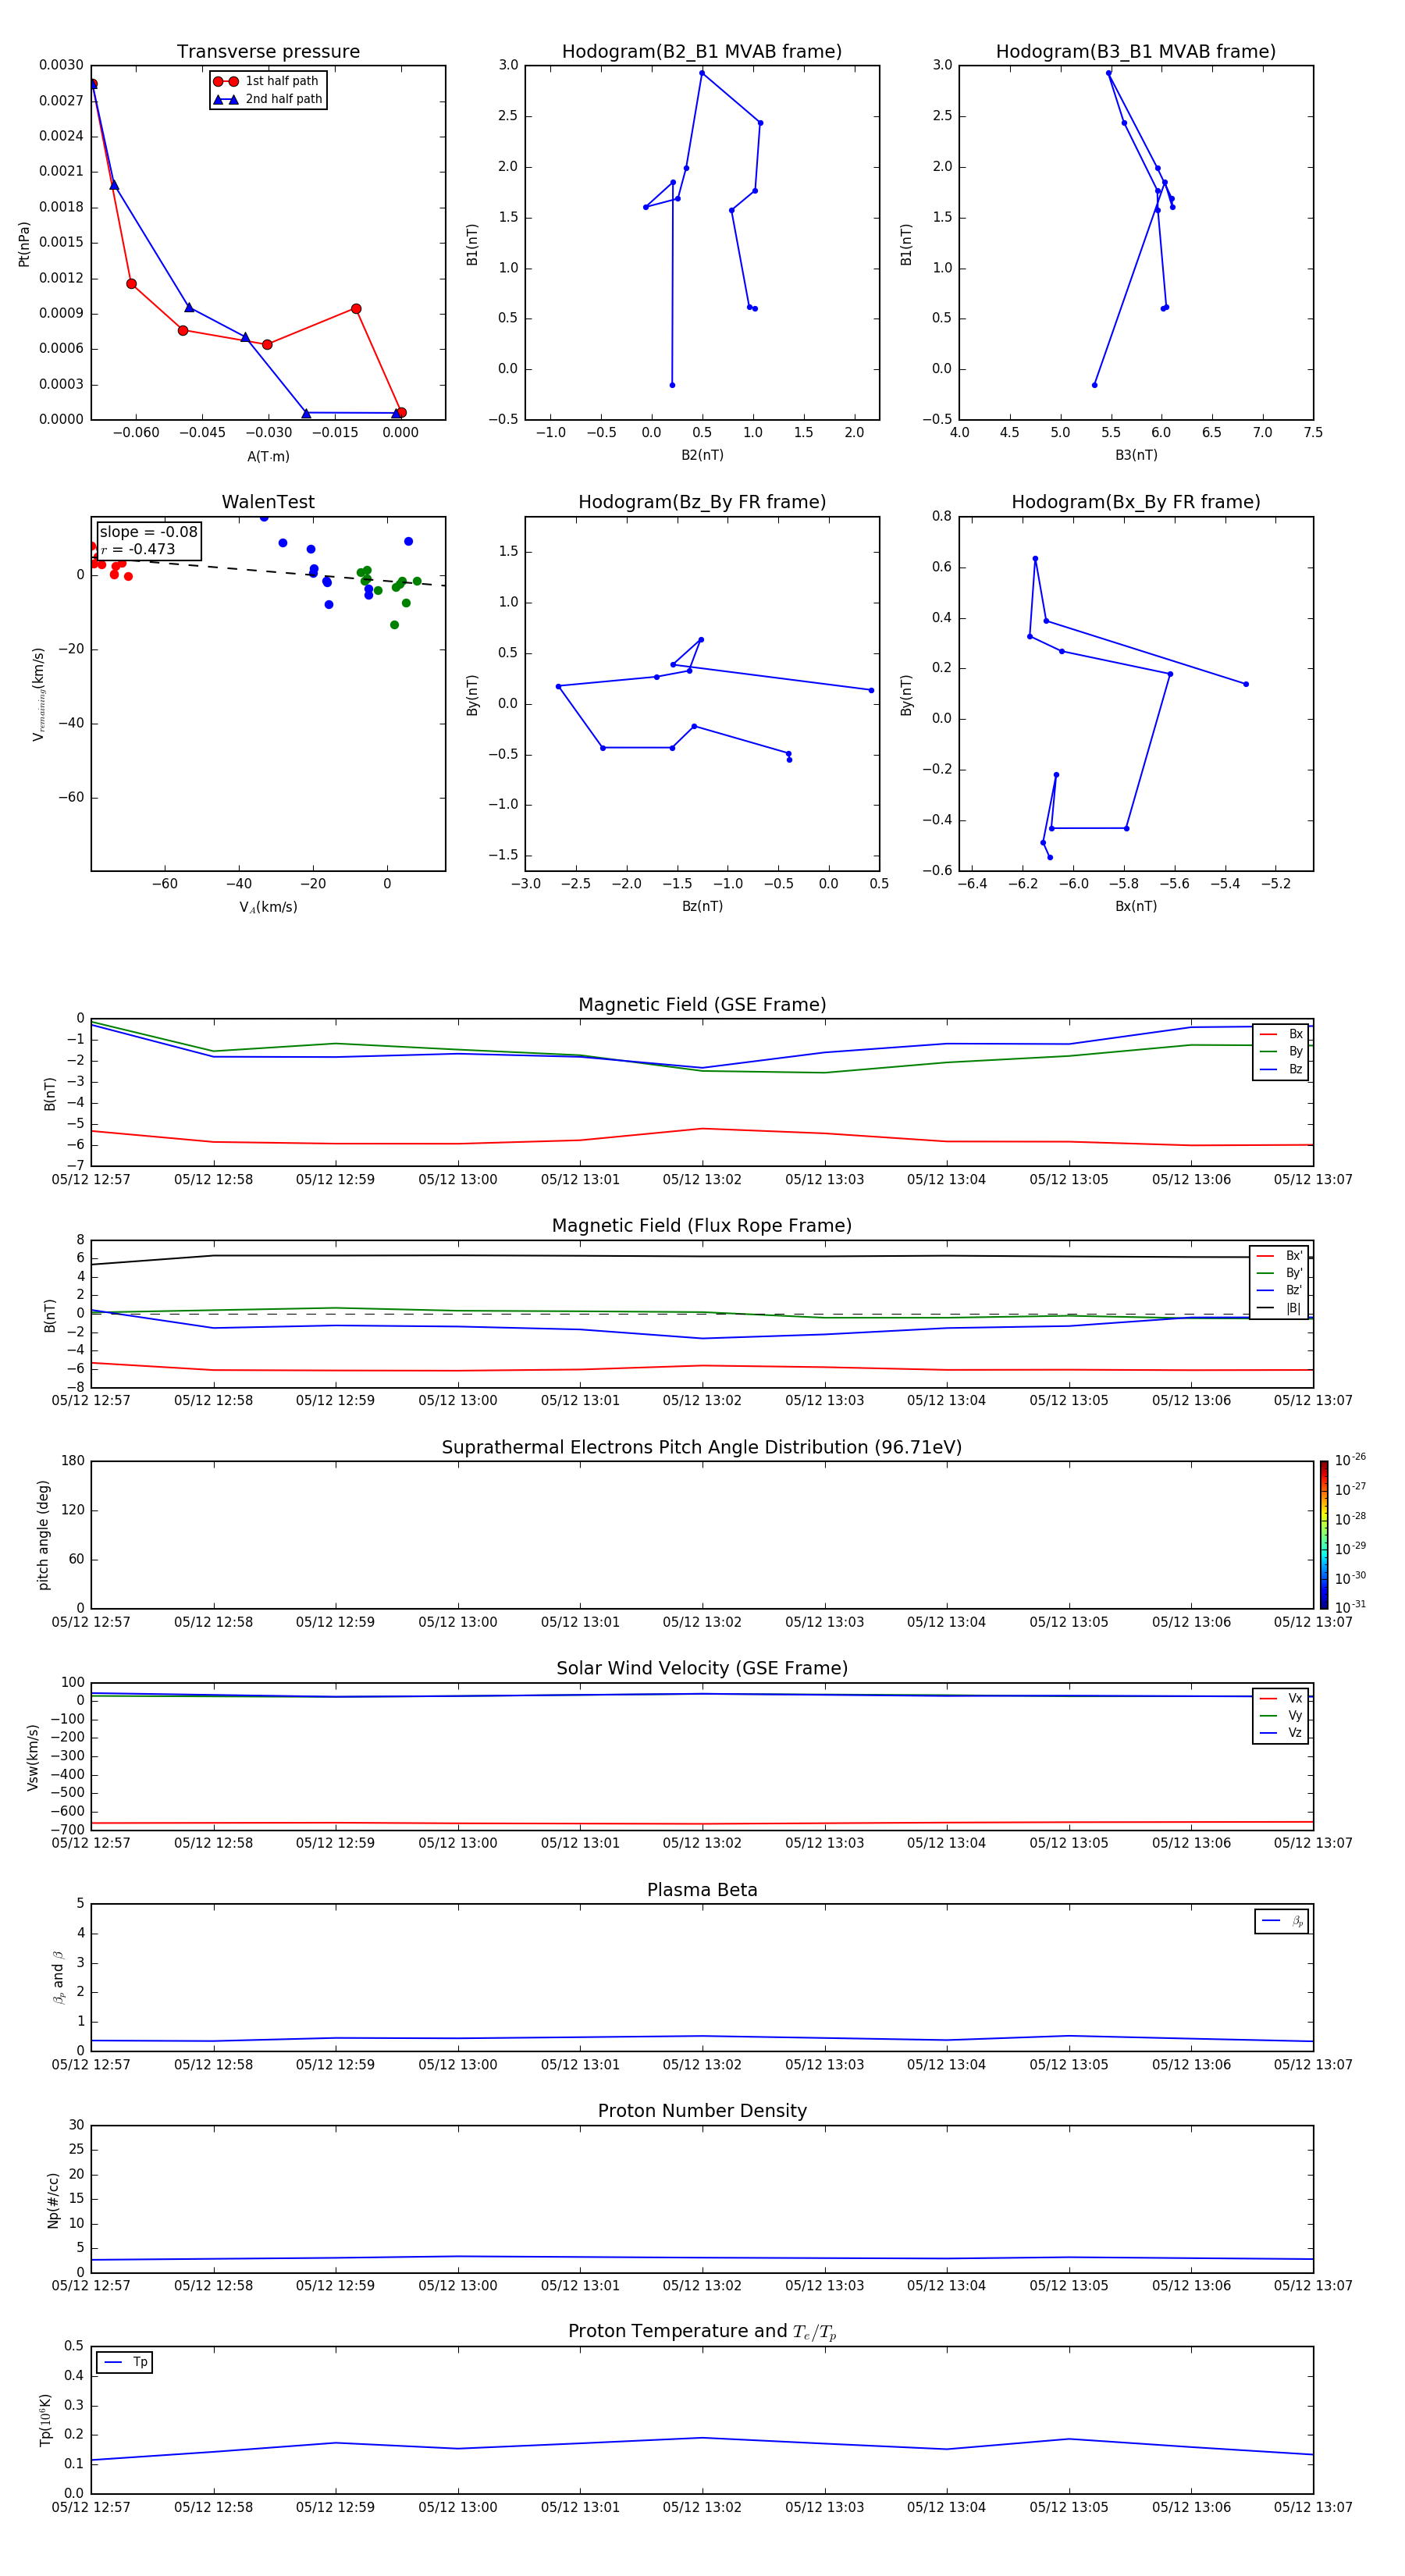This screenshot has height=2576, width=1405.
Task: Select the 'Vy' velocity legend entry
Action: (x=1281, y=1715)
